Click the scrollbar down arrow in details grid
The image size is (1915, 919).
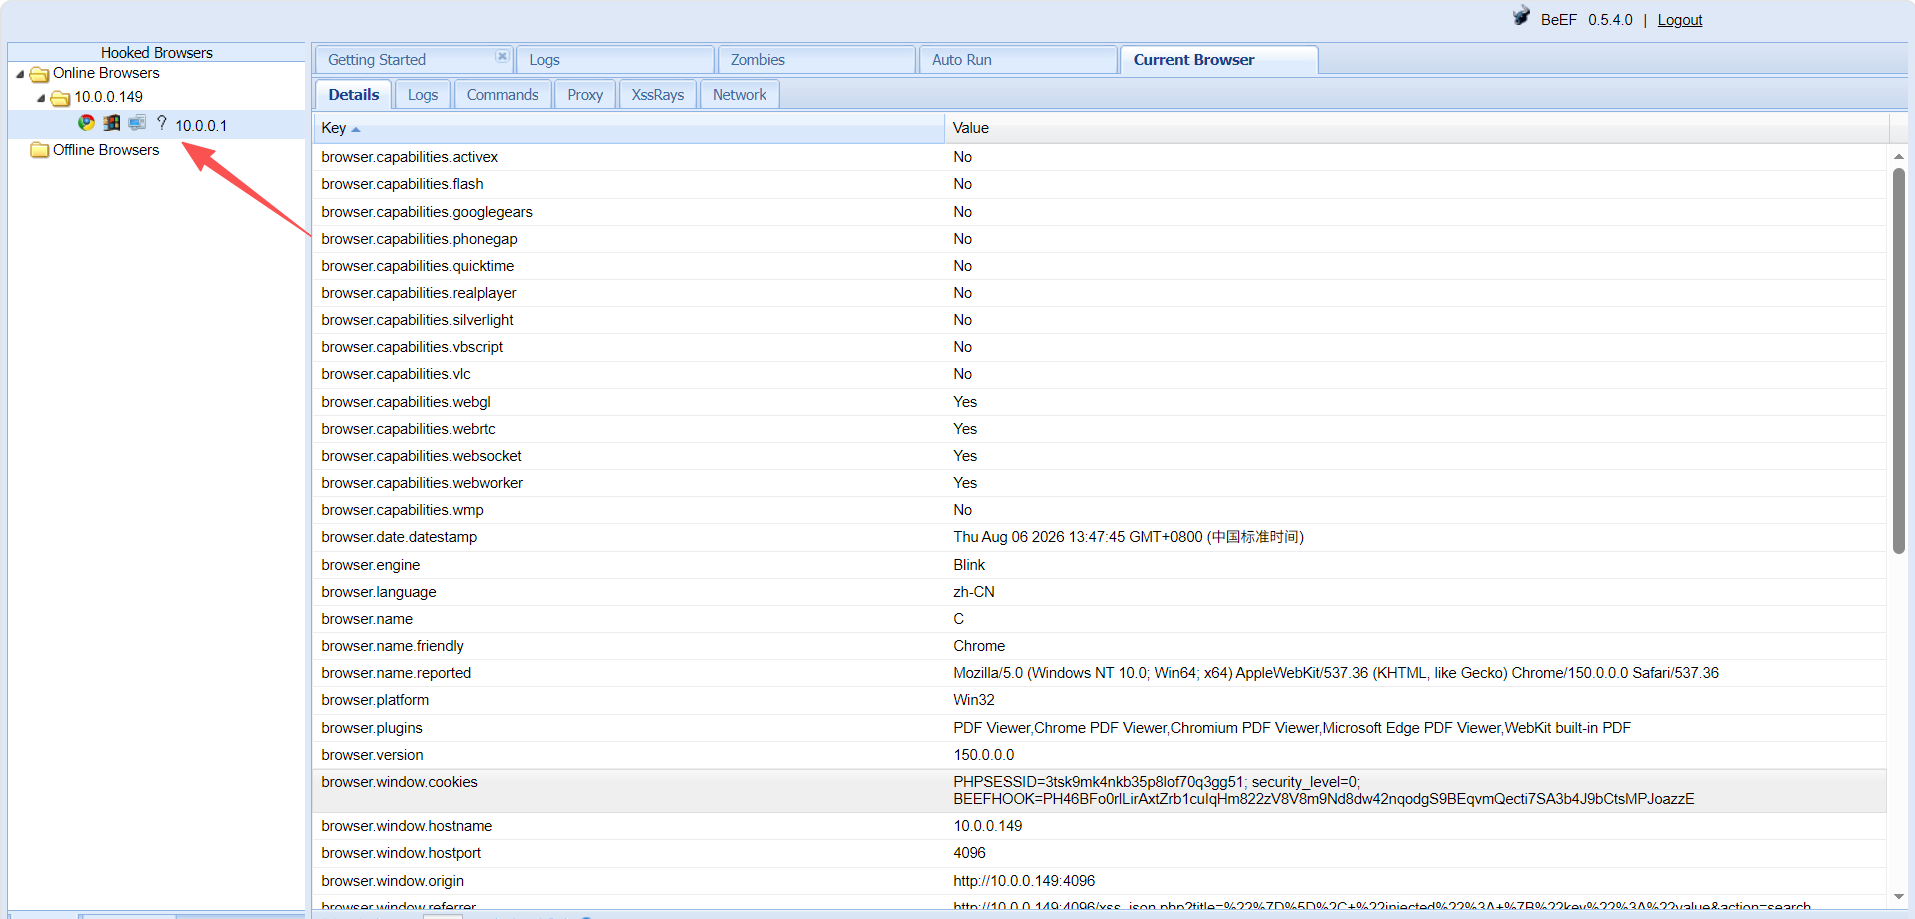[x=1898, y=897]
